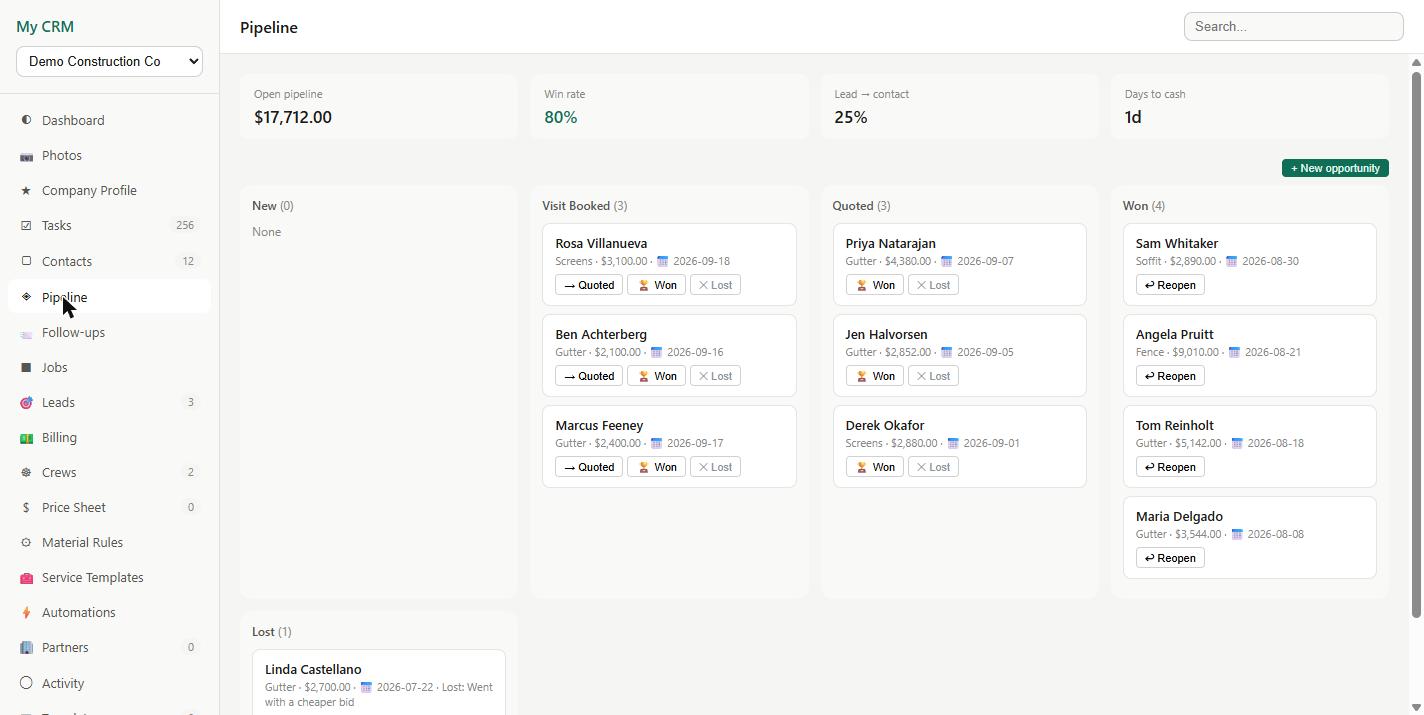Navigate to Jobs in the sidebar

(x=109, y=368)
